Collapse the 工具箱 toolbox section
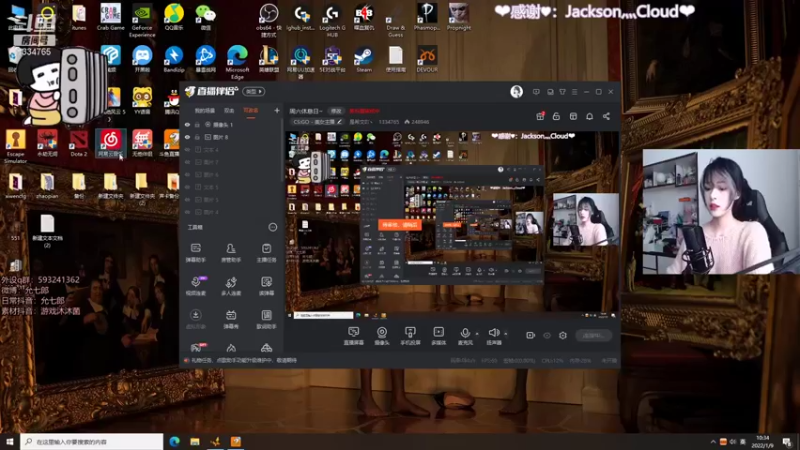800x450 pixels. coord(272,227)
